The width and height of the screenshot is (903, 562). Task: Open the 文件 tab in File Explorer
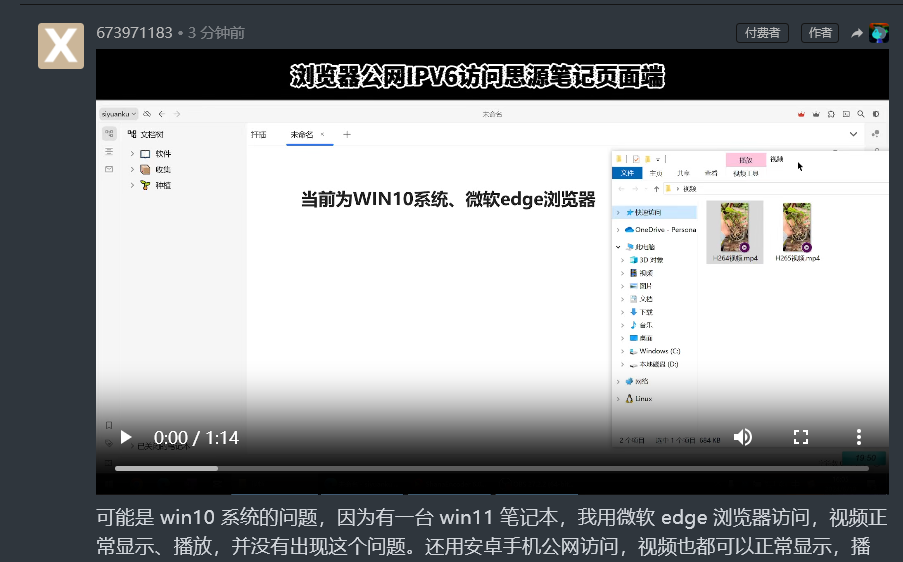(627, 173)
